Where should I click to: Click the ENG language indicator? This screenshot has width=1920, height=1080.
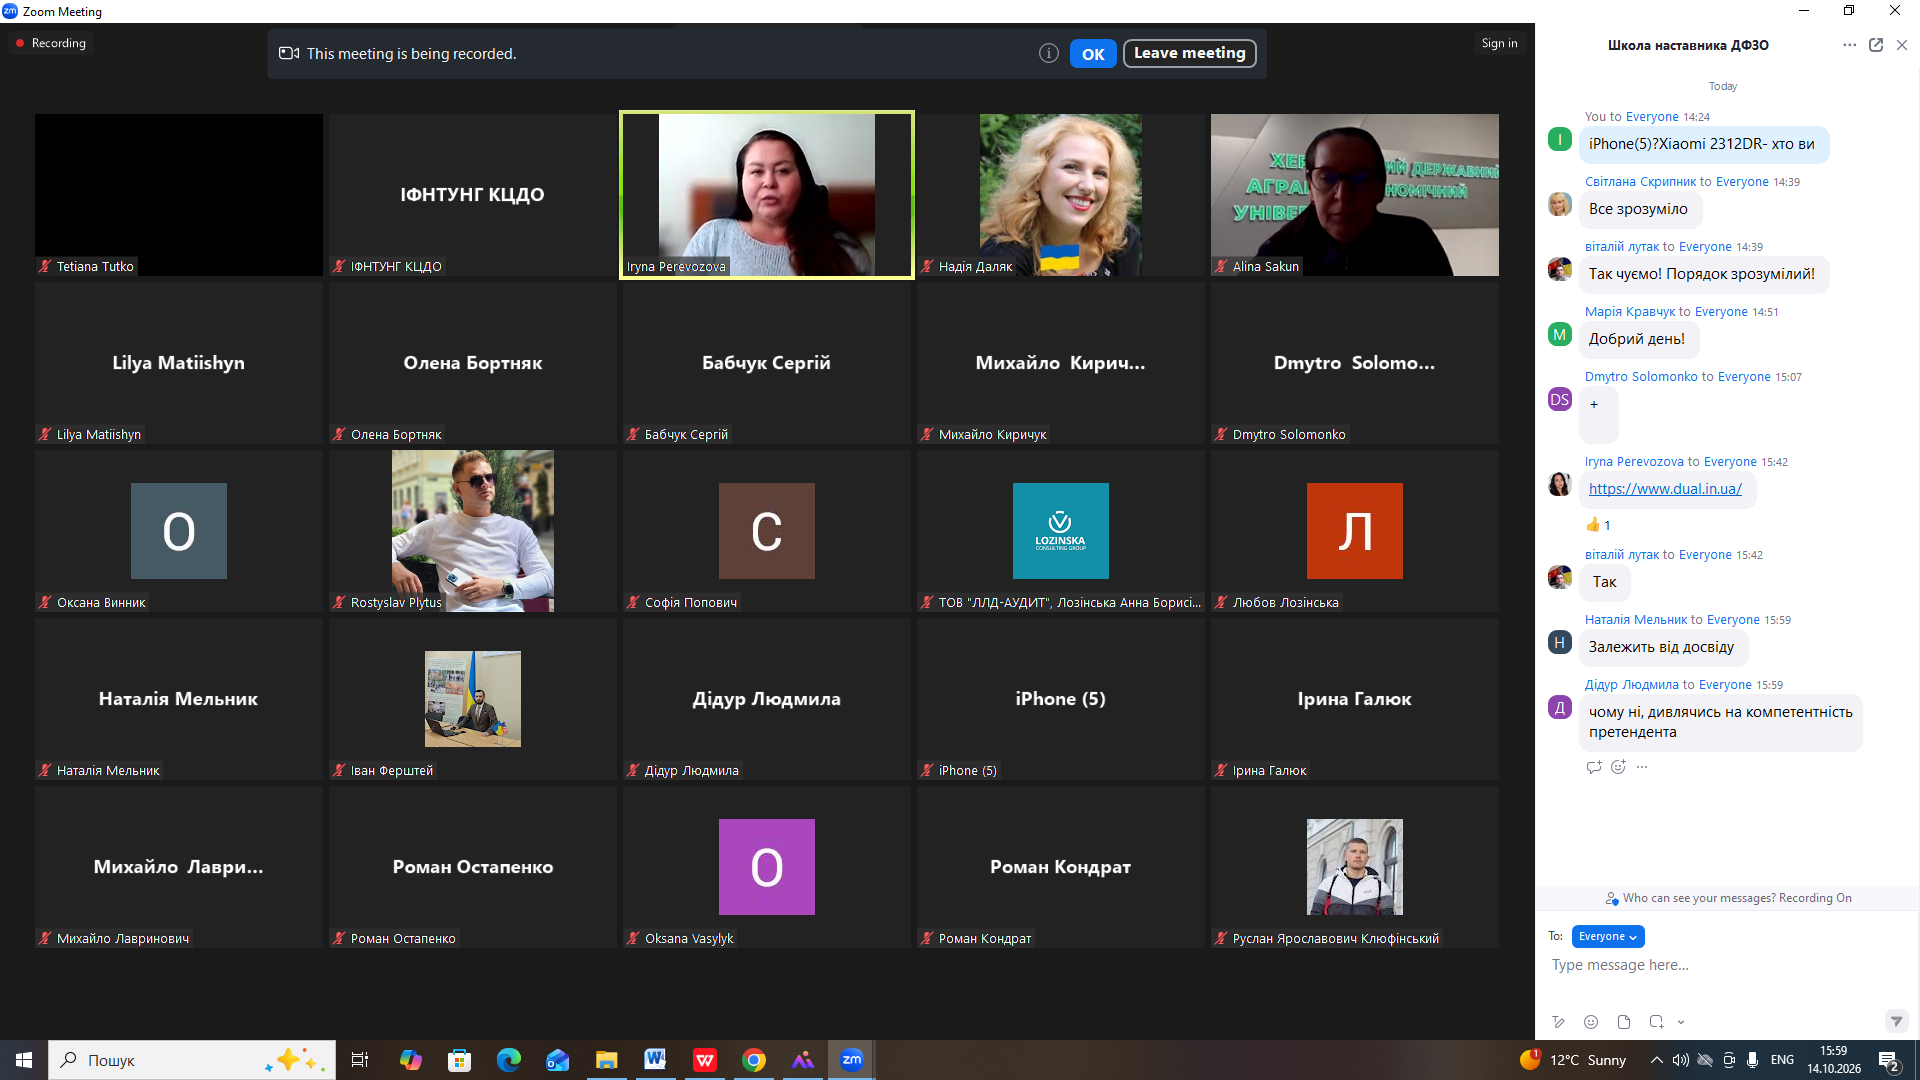tap(1782, 1060)
